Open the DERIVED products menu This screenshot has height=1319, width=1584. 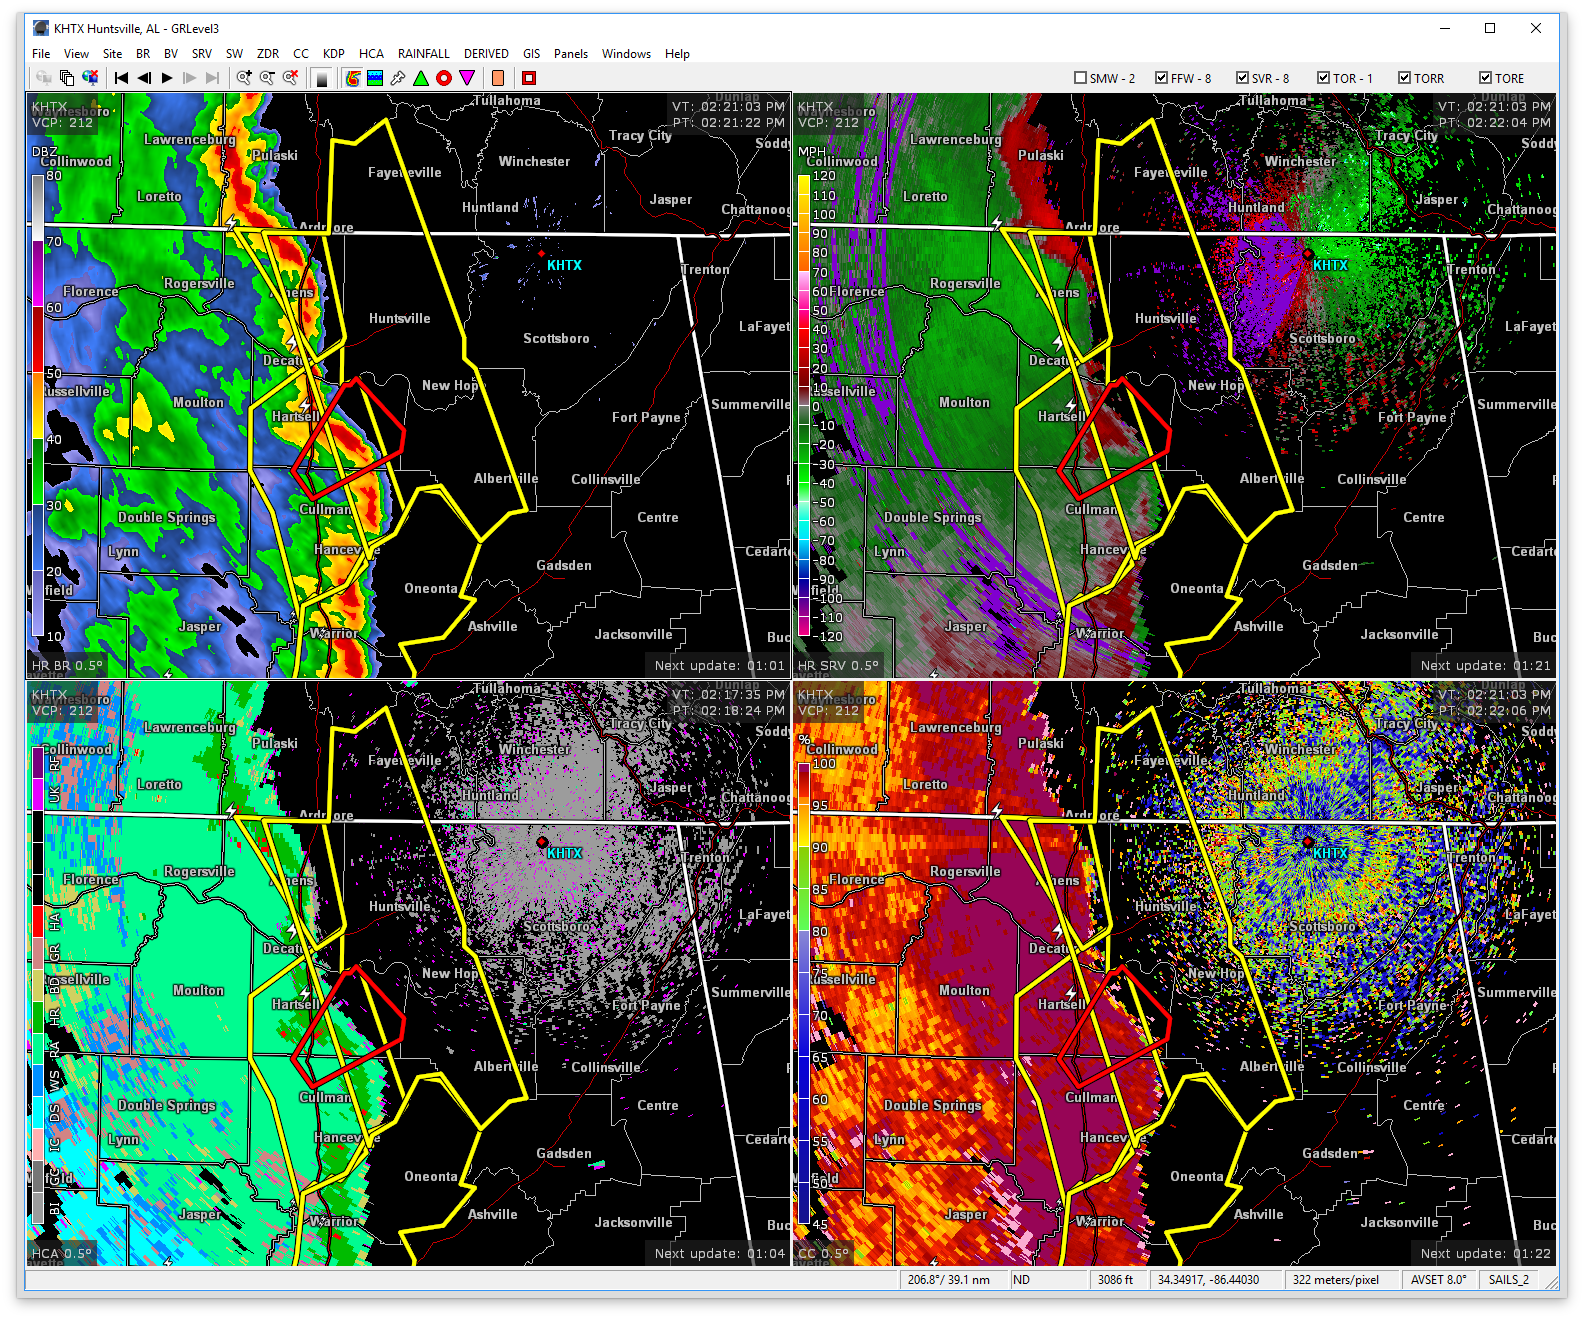tap(486, 54)
